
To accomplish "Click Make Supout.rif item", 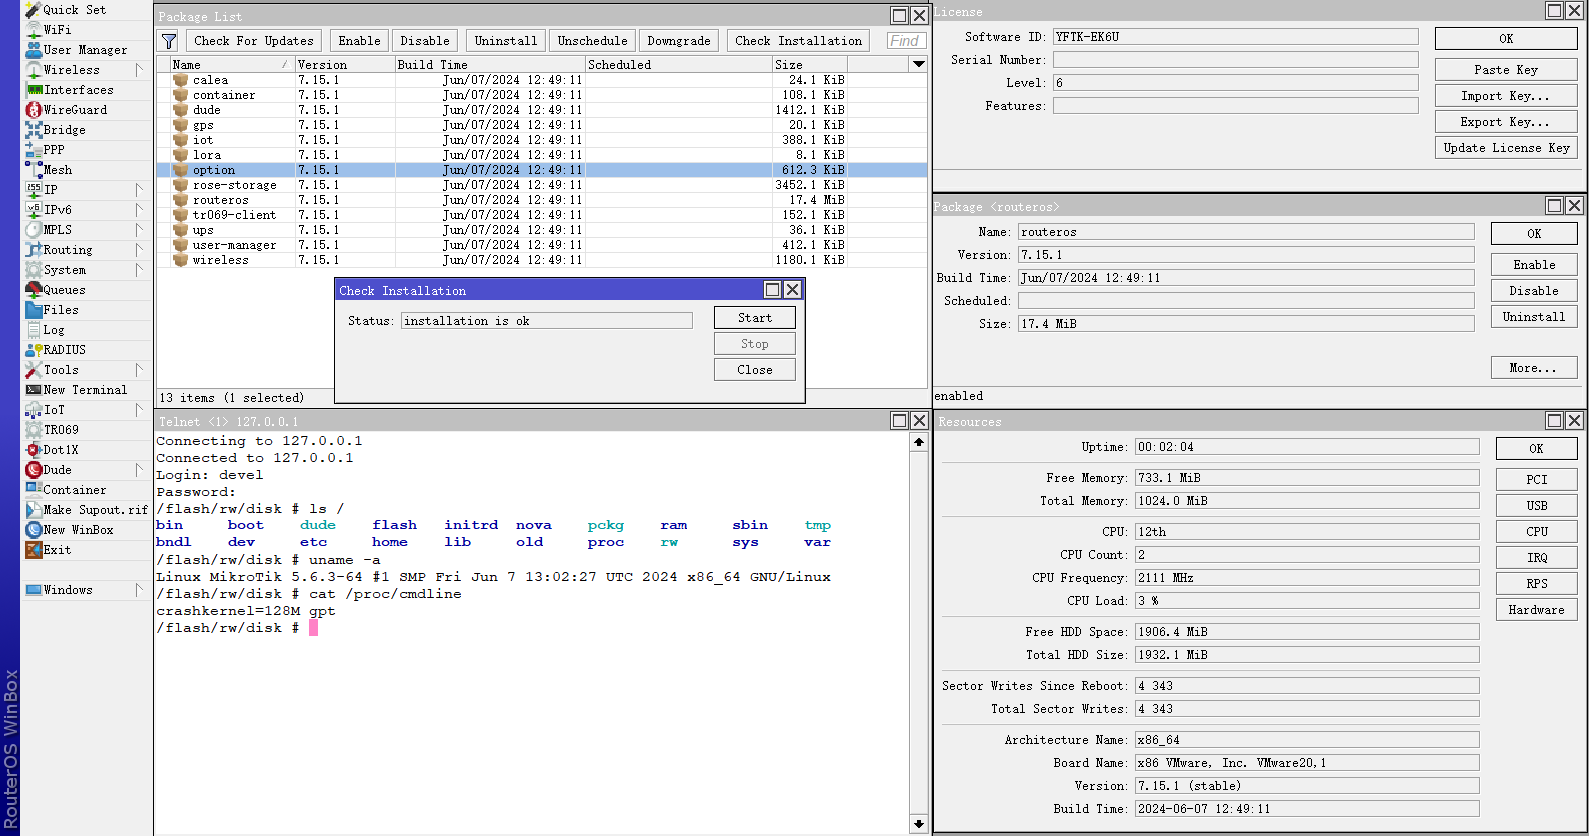I will (x=94, y=510).
